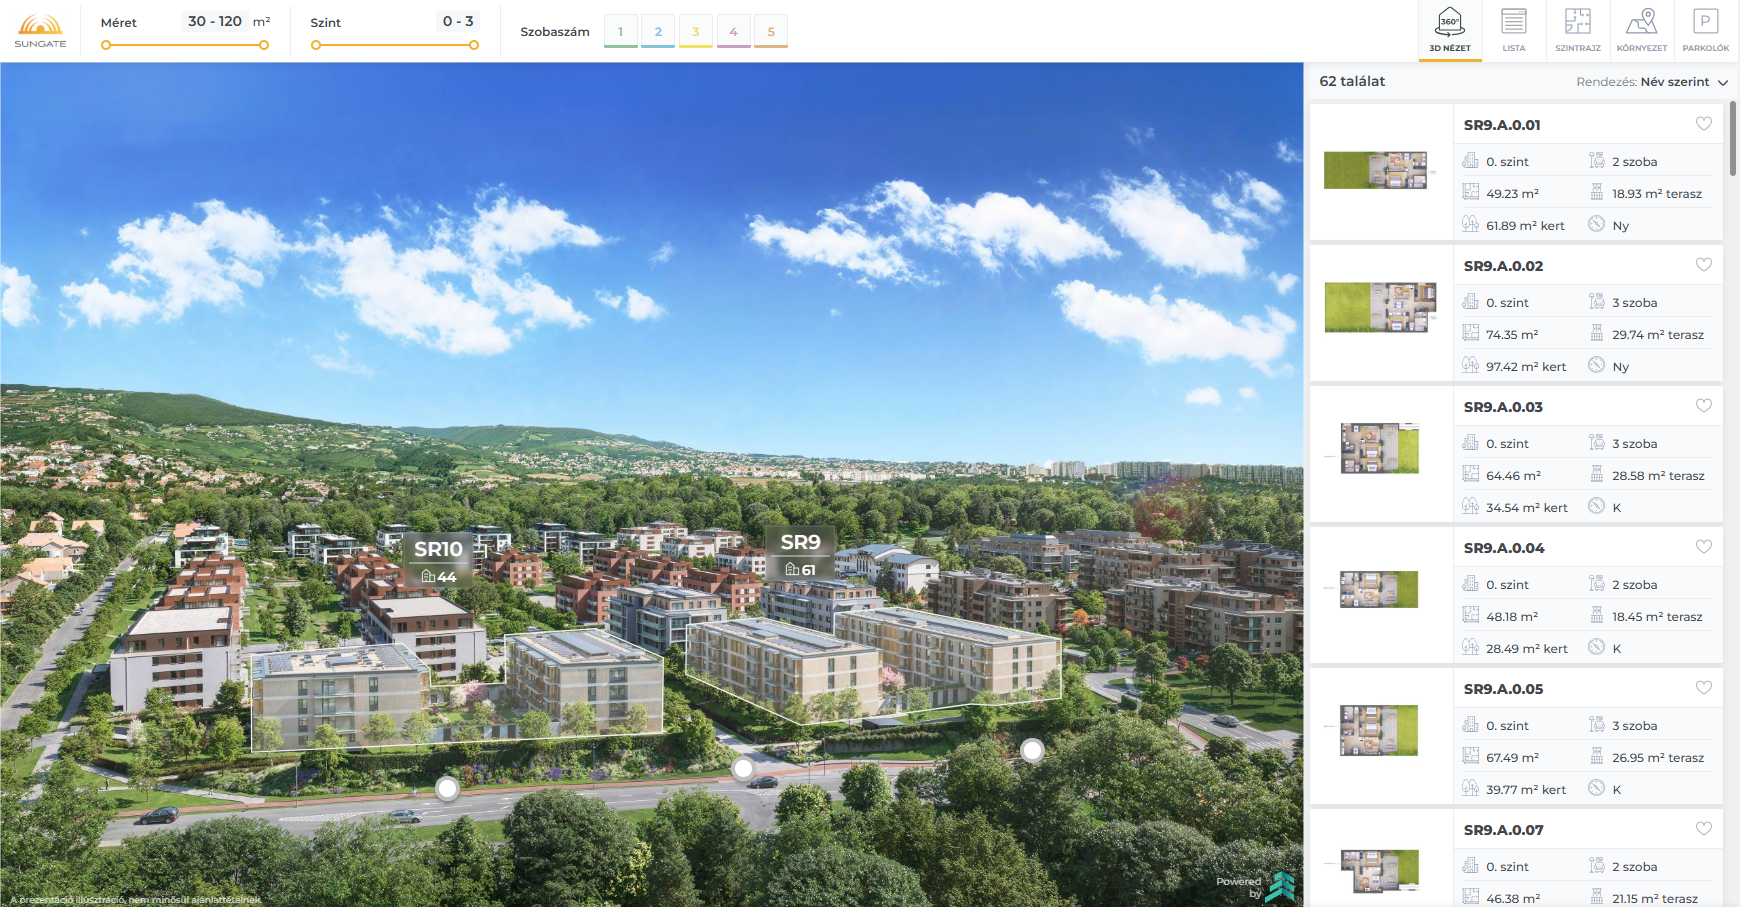Viewport: 1740px width, 907px height.
Task: Favorite apartment SR9.A.0.01 with the heart icon
Action: coord(1703,124)
